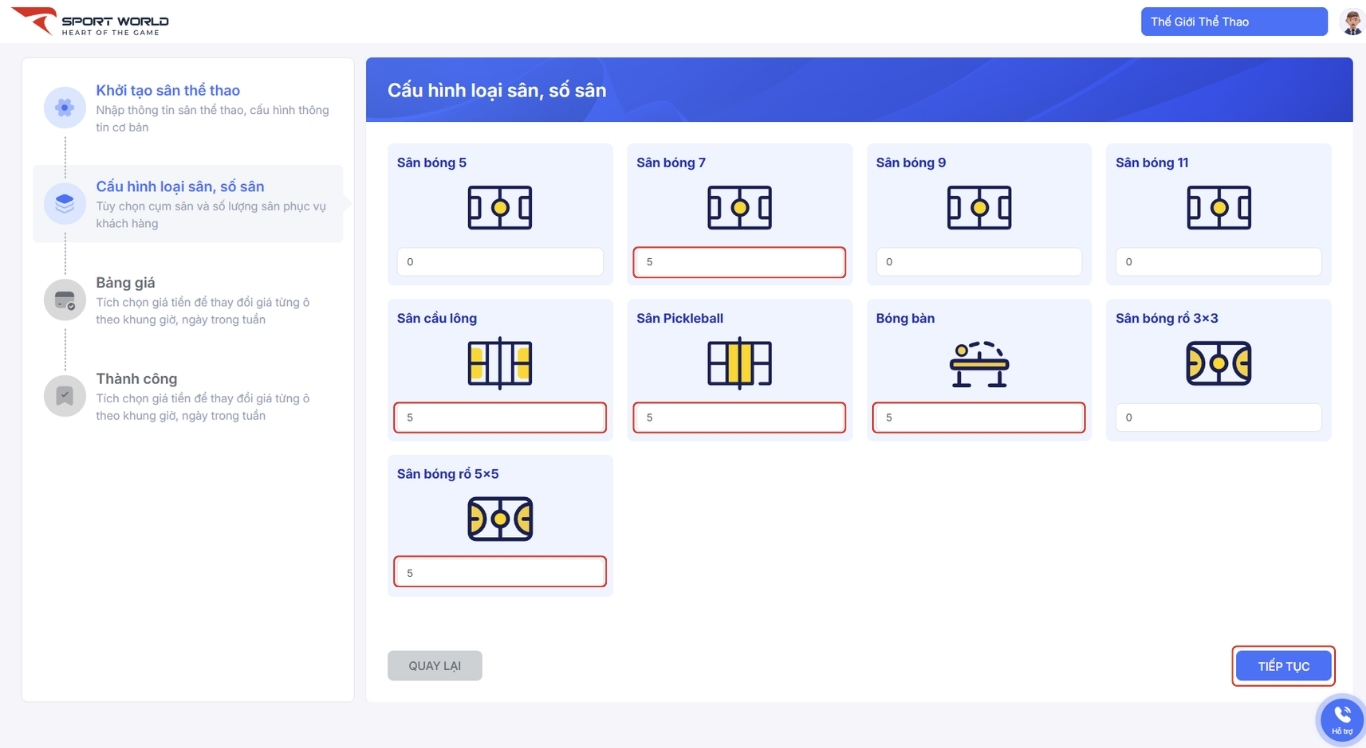Click the Sân bóng 11 quantity input
Viewport: 1366px width, 748px height.
(x=1218, y=262)
